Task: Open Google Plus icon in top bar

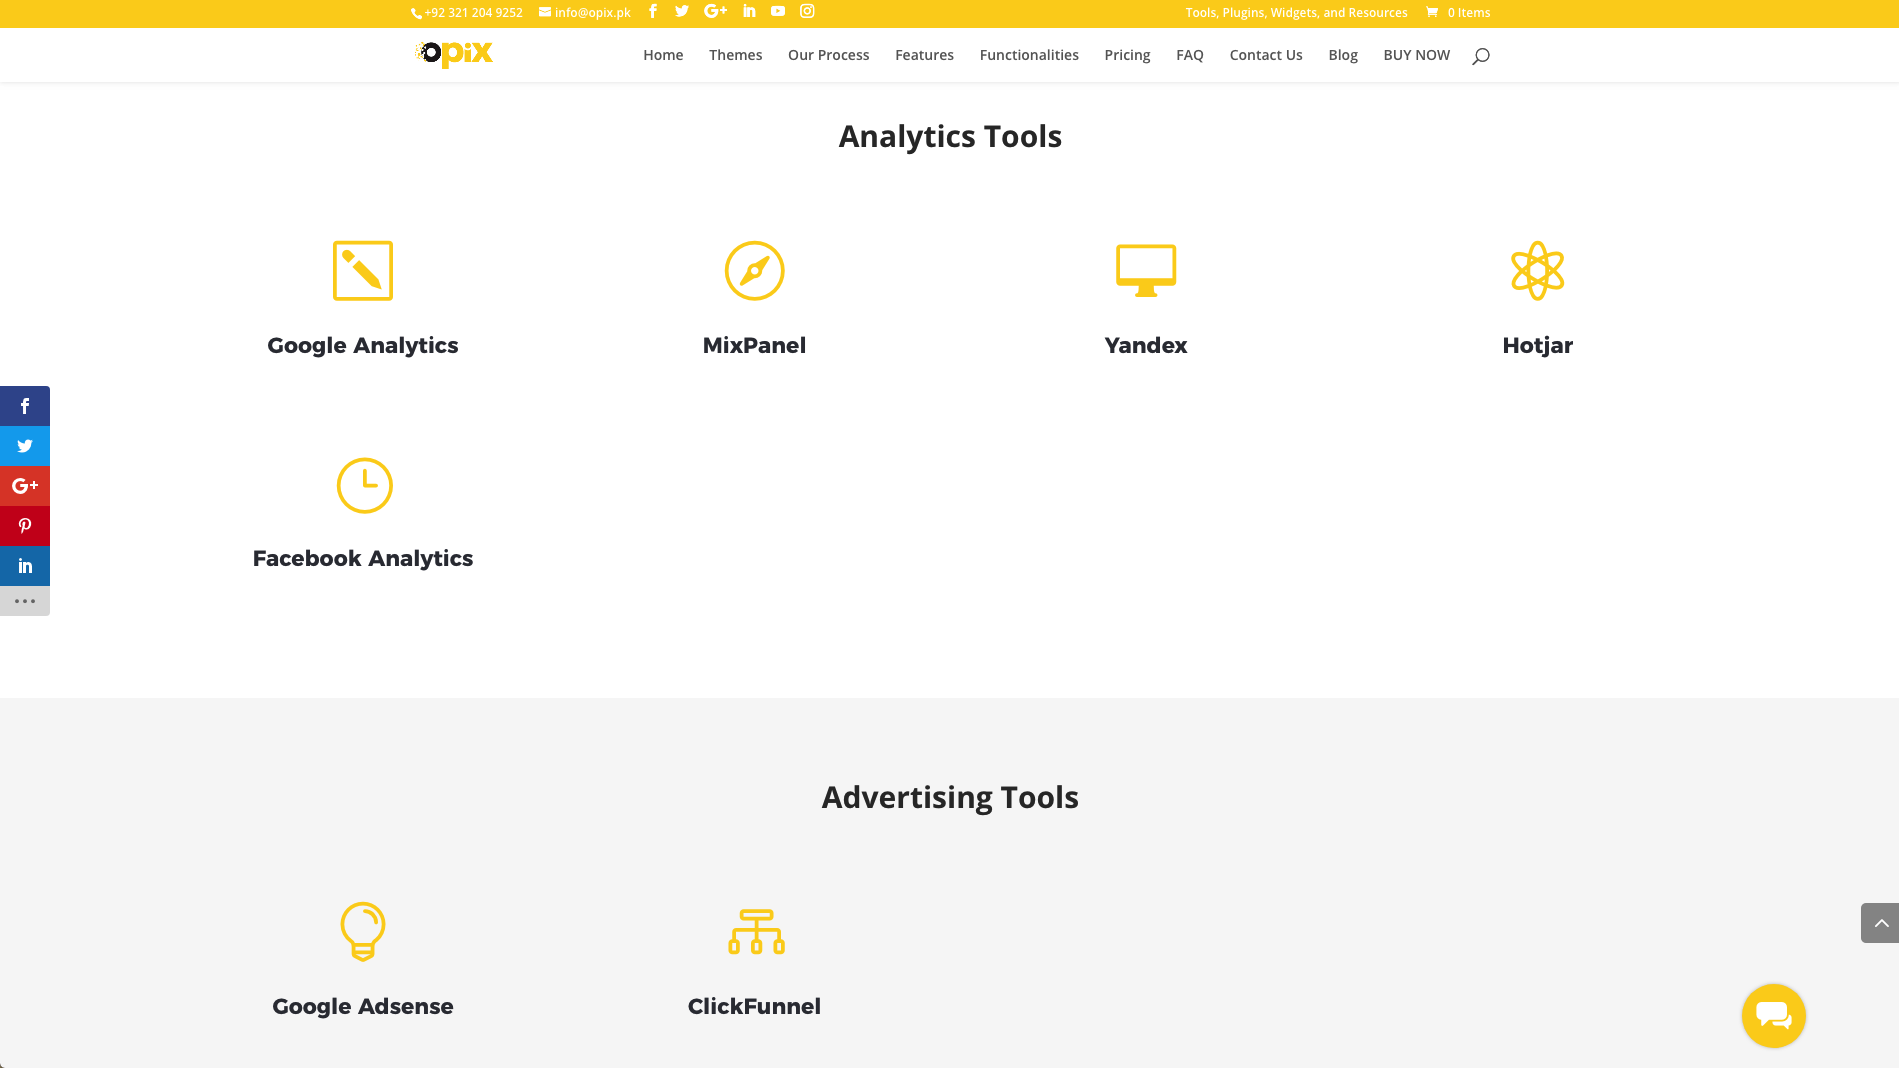Action: (715, 11)
